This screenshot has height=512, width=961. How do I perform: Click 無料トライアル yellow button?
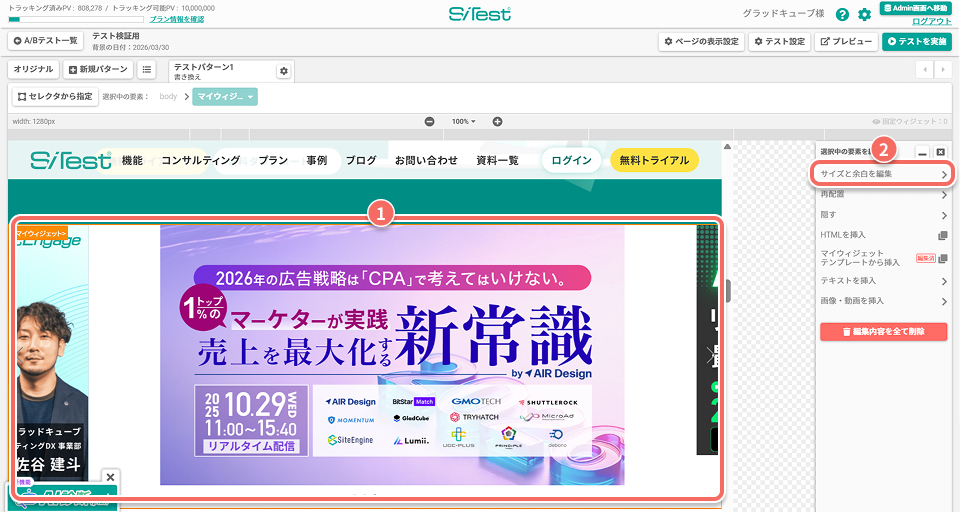[655, 161]
